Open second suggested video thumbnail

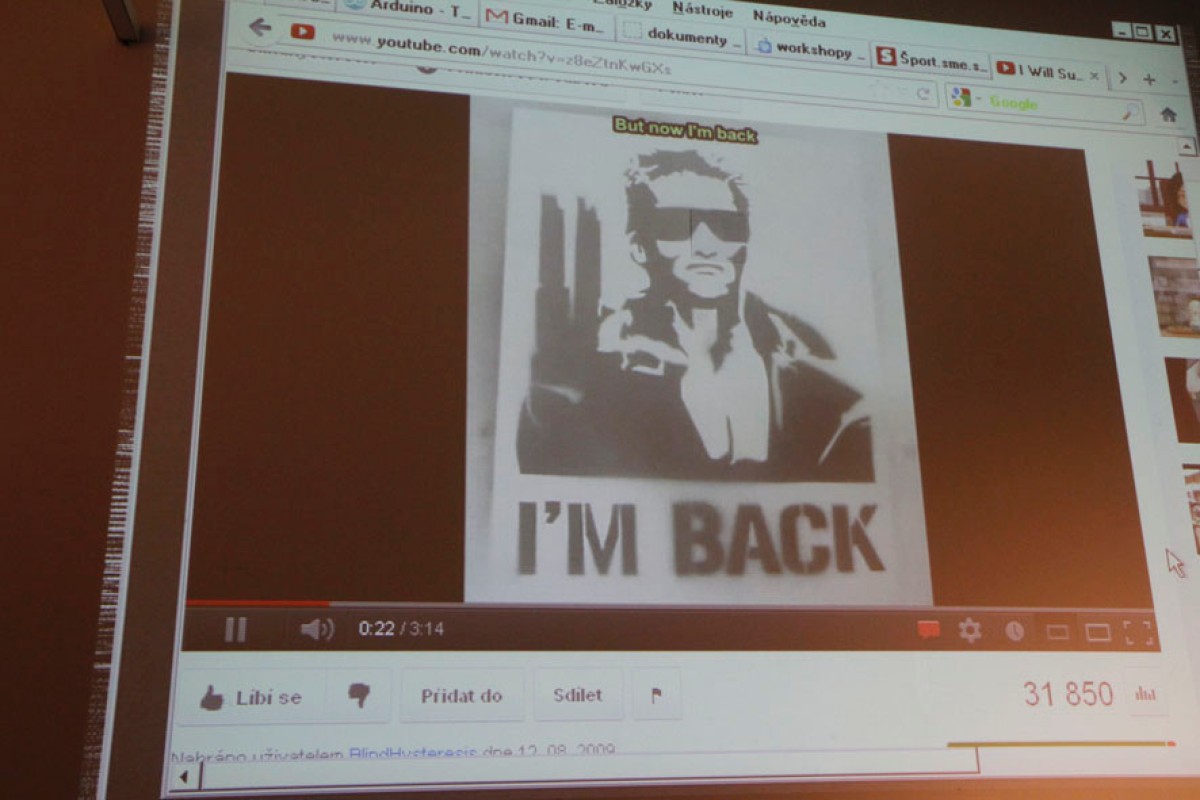[x=1174, y=296]
